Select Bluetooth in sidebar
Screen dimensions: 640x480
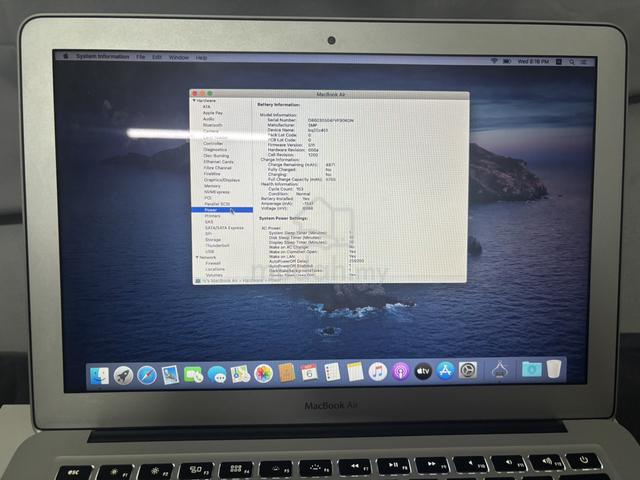(x=213, y=125)
